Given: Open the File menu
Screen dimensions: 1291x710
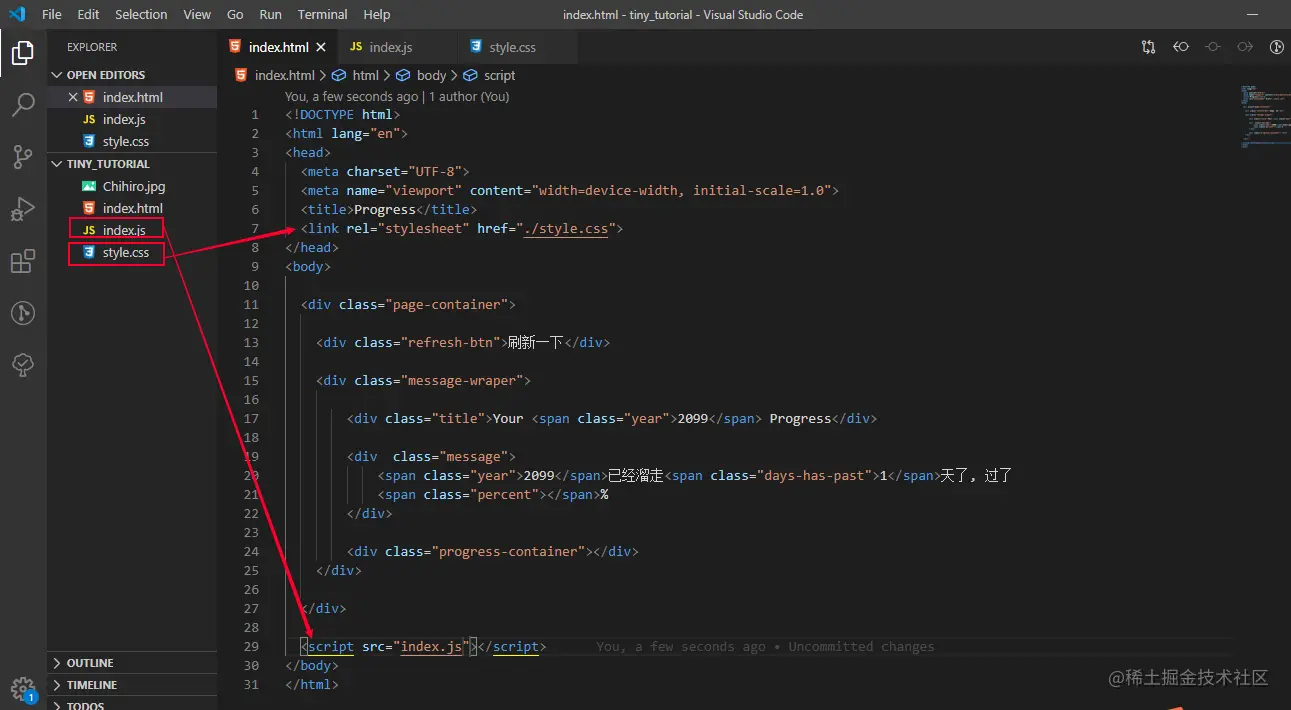Looking at the screenshot, I should coord(52,14).
